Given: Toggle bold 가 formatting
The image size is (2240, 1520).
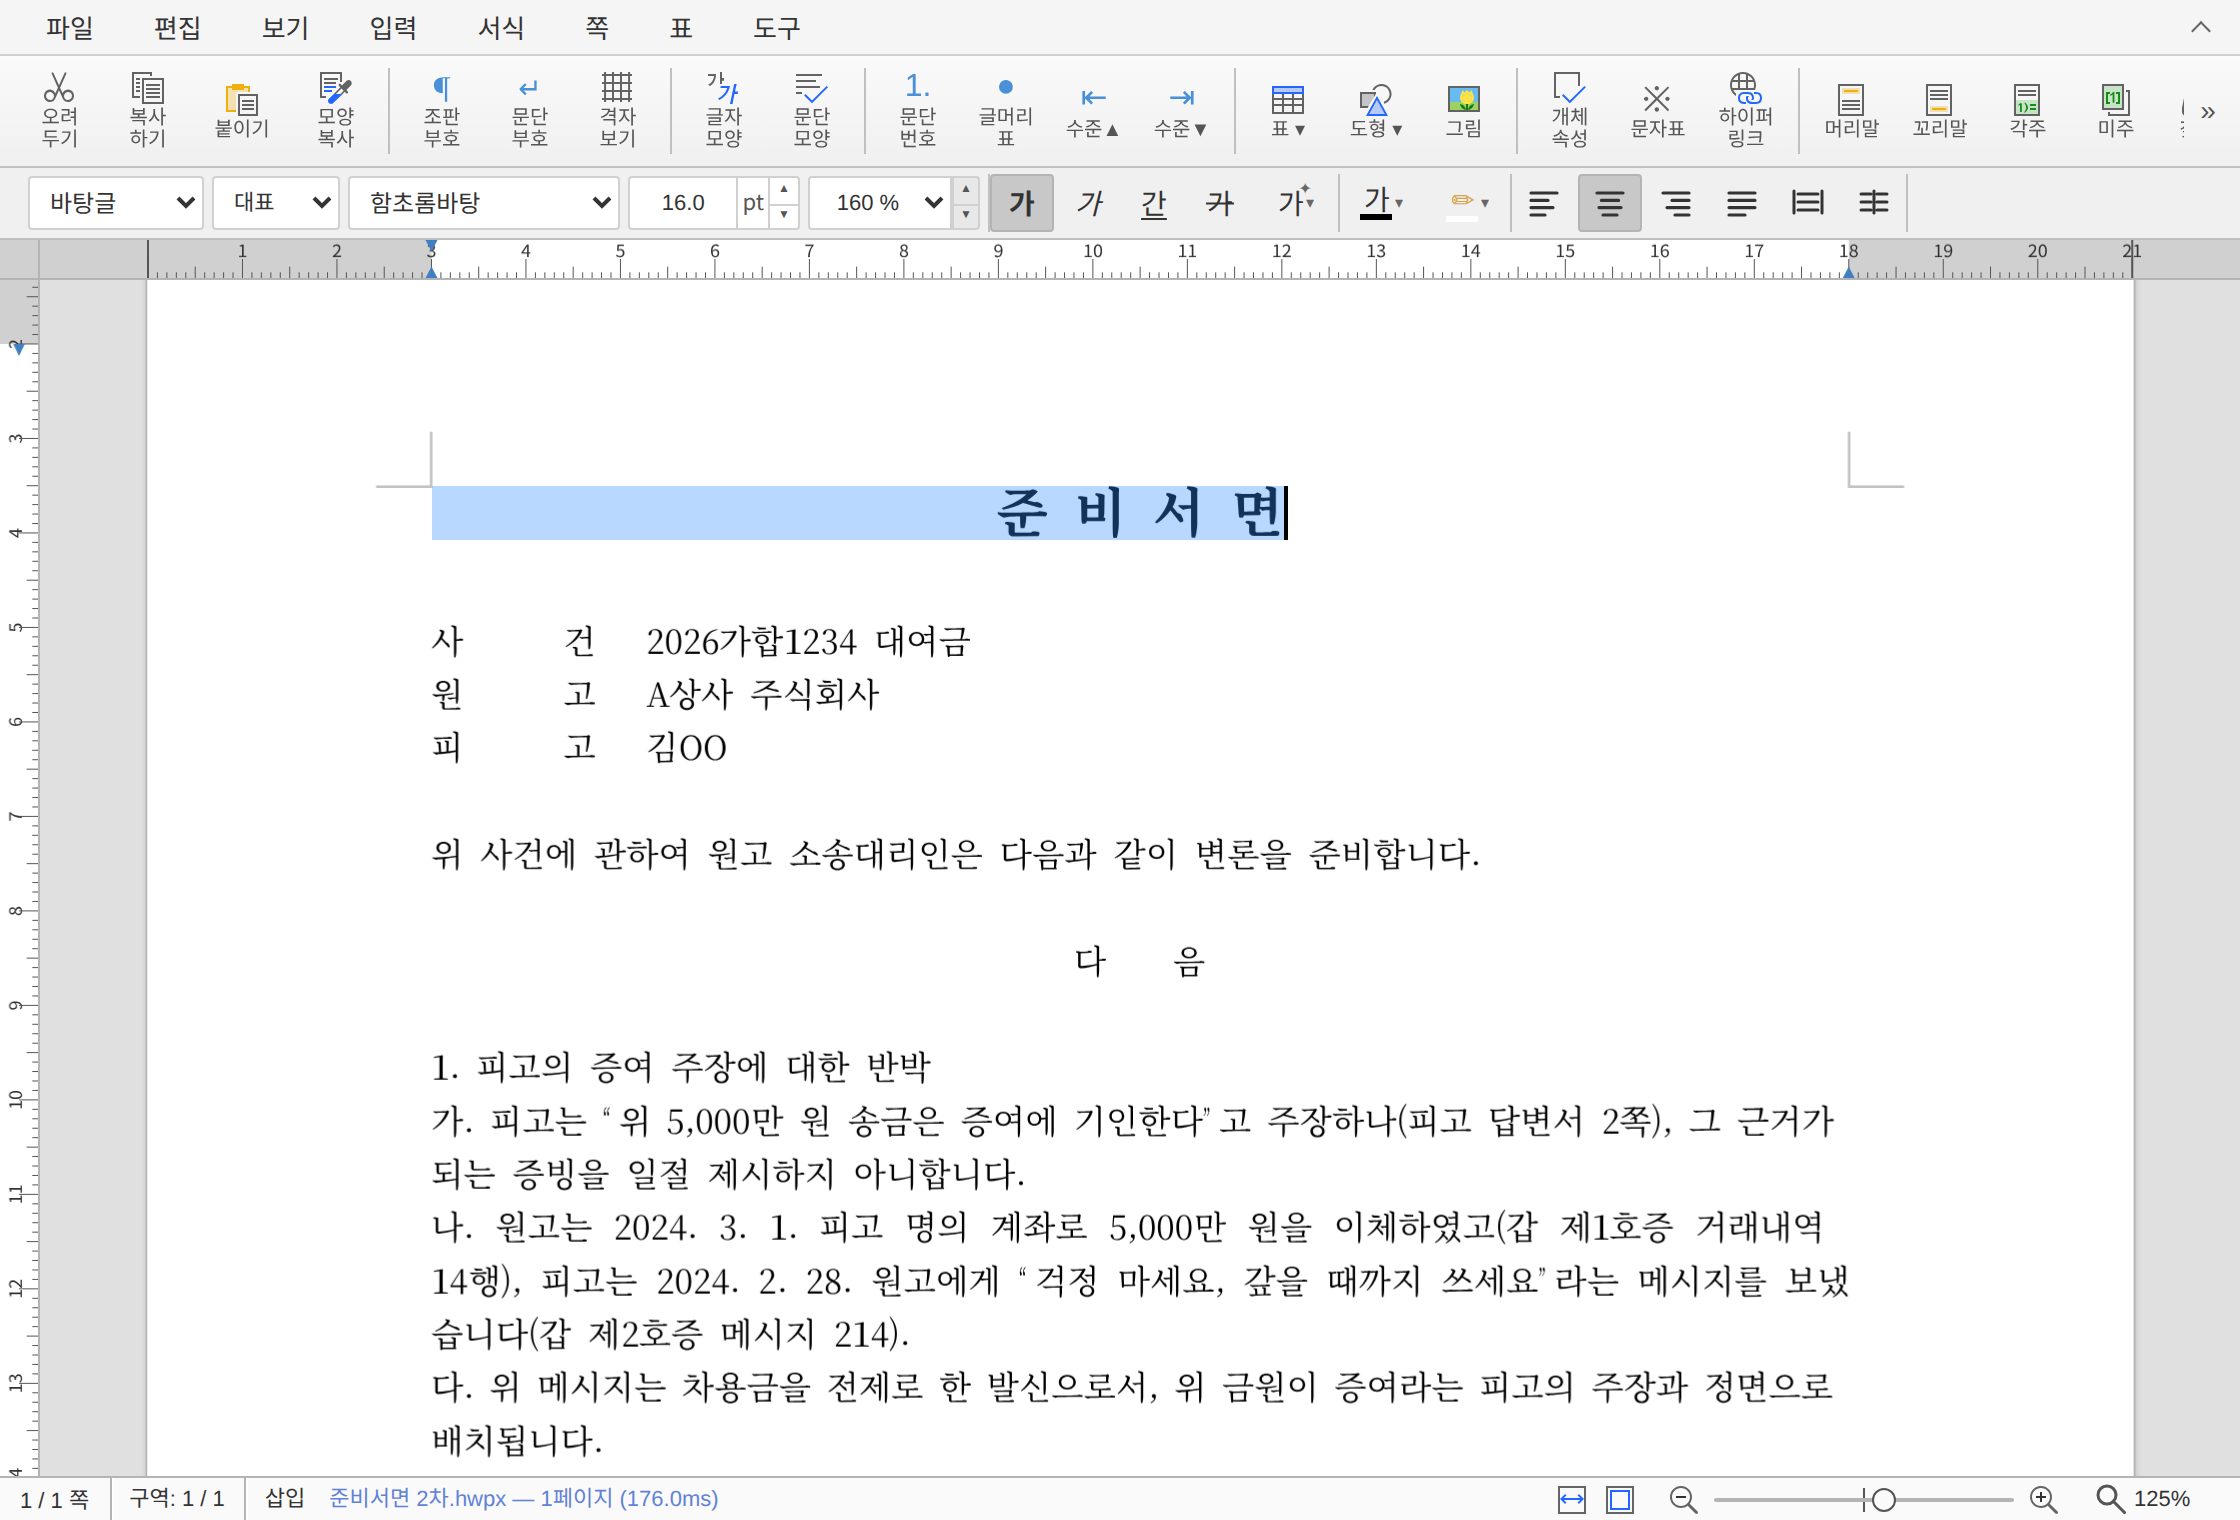Looking at the screenshot, I should point(1021,203).
